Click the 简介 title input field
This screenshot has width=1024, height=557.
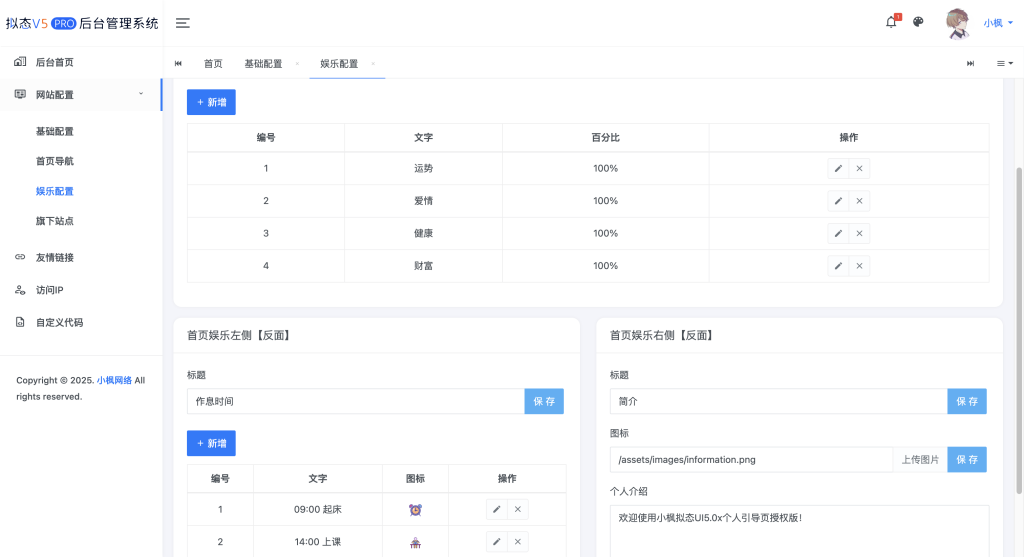778,402
